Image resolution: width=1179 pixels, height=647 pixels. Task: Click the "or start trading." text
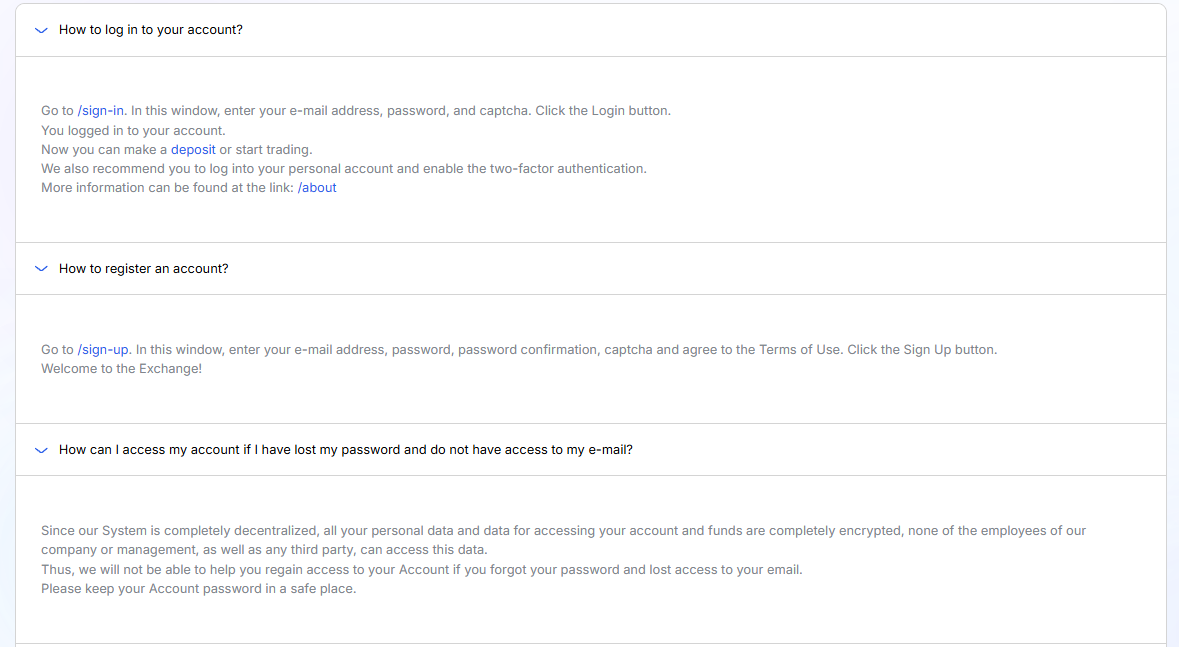(266, 150)
